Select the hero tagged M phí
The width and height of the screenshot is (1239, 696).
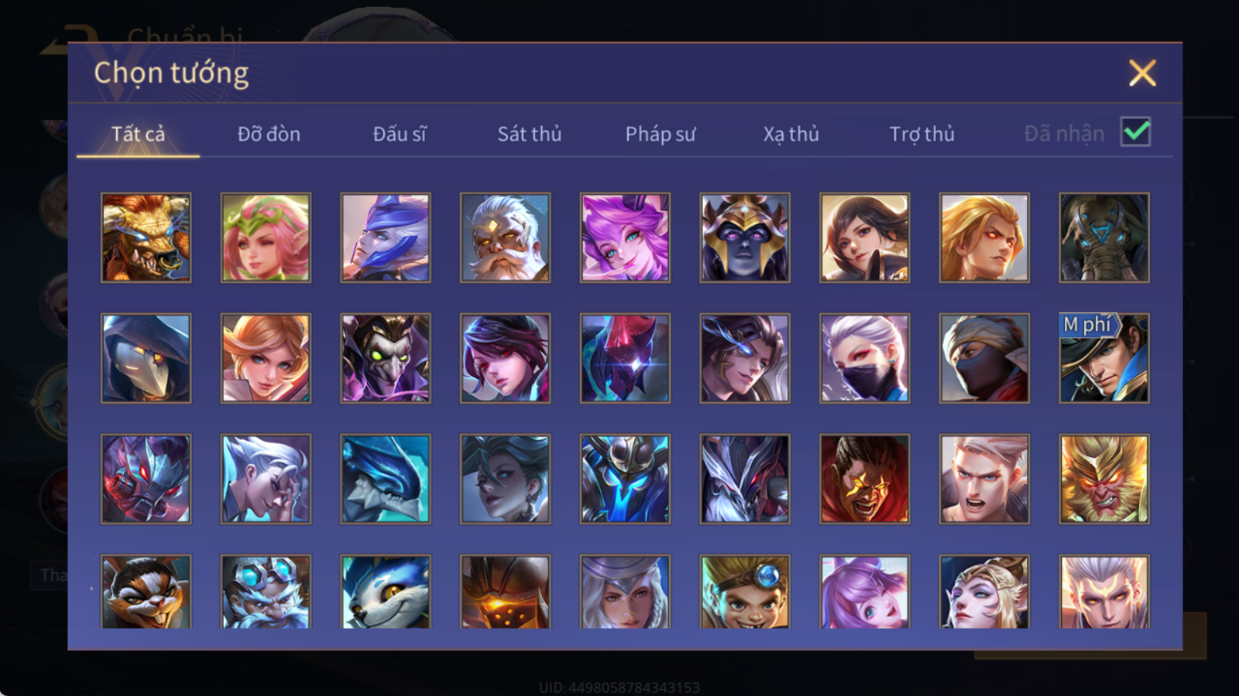[1104, 358]
